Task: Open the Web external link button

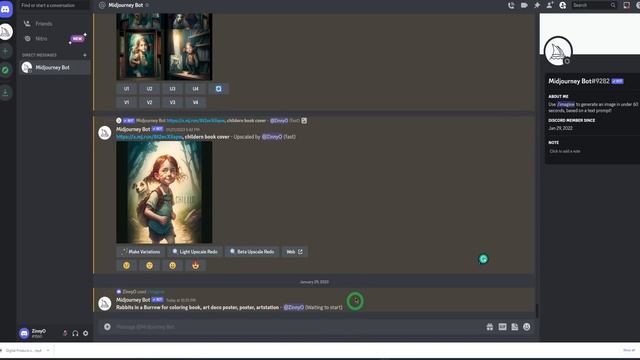Action: pyautogui.click(x=294, y=252)
